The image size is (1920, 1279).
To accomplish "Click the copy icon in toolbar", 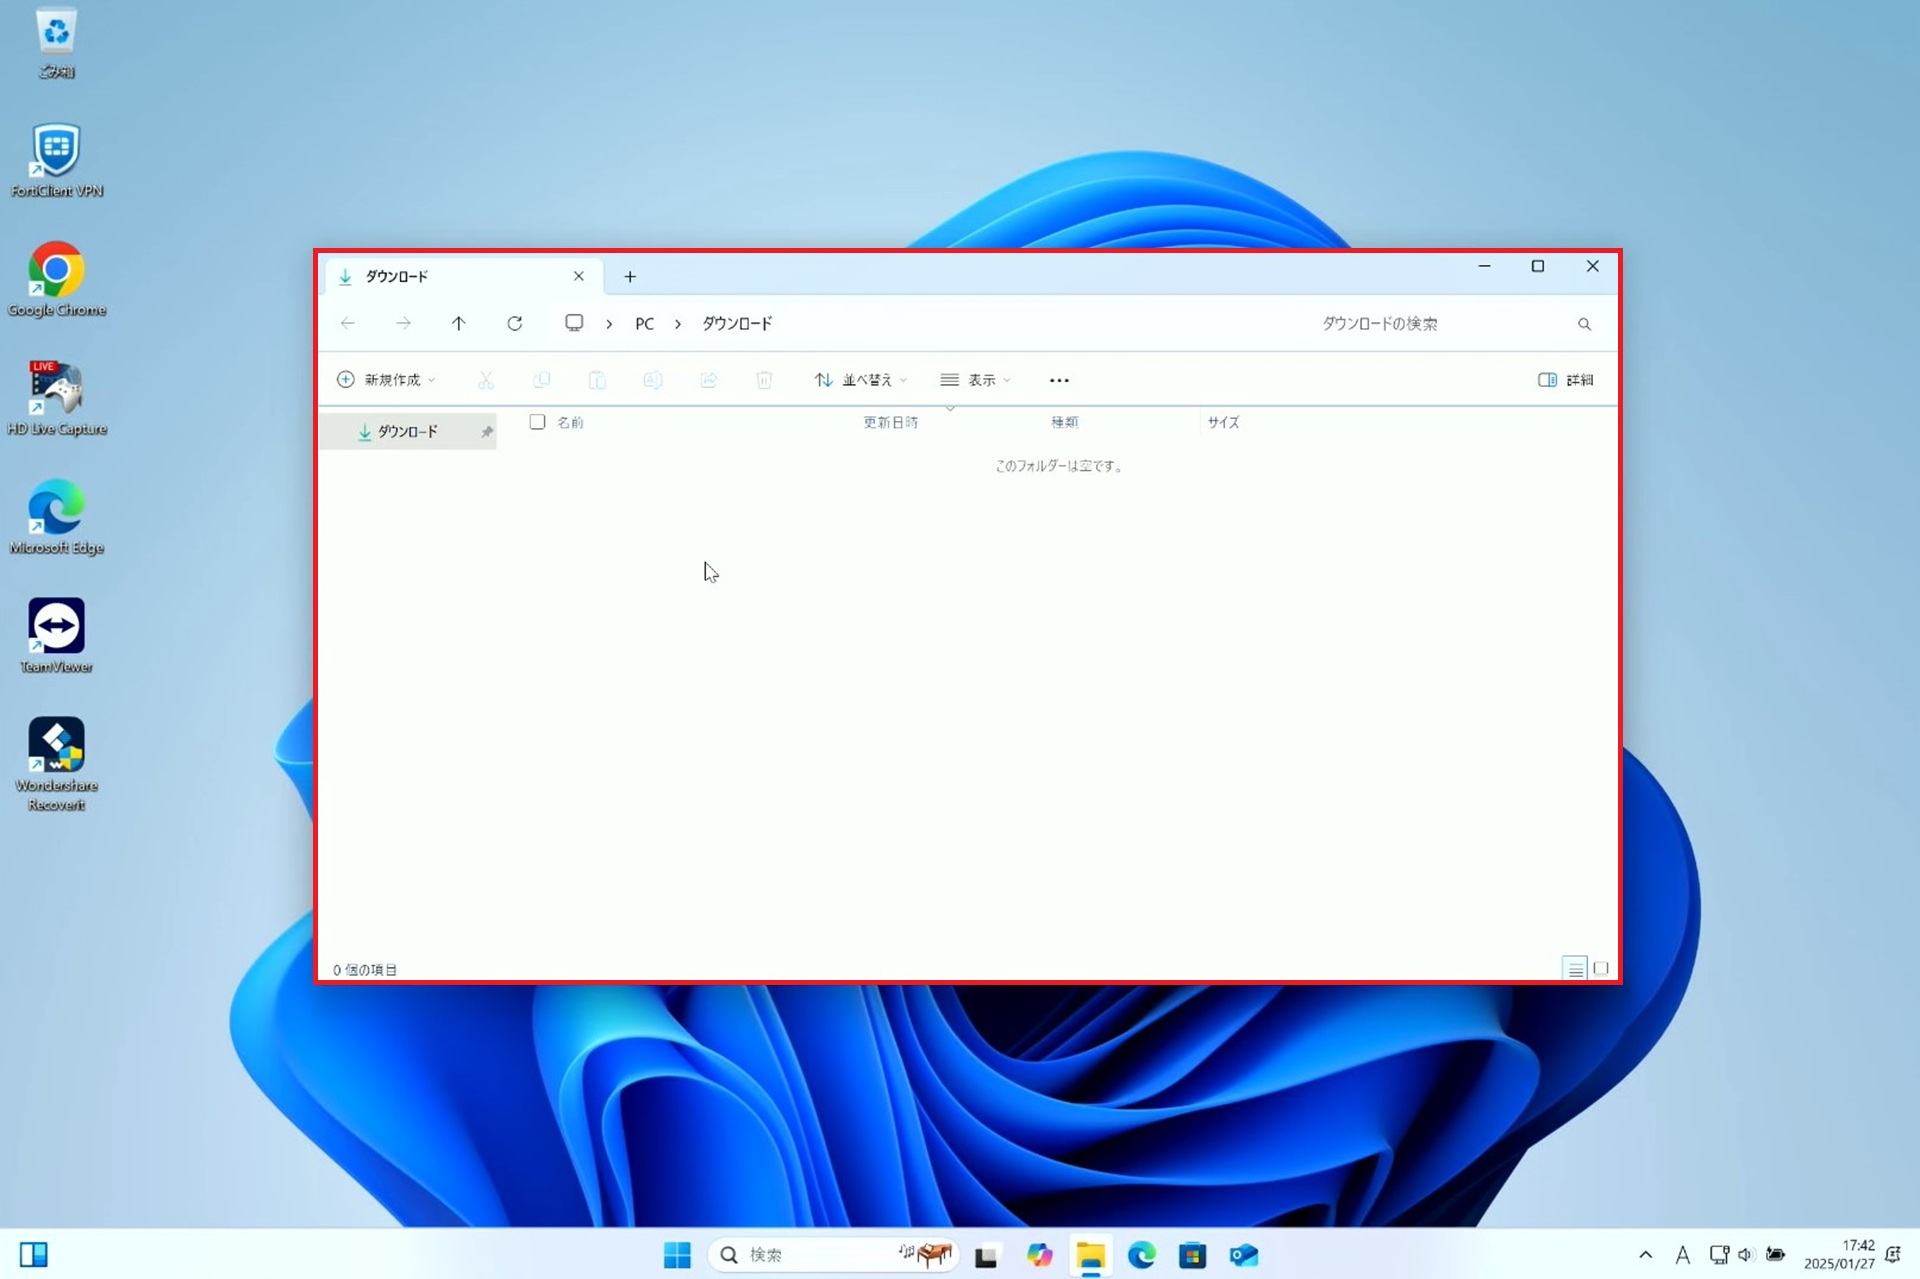I will (542, 380).
